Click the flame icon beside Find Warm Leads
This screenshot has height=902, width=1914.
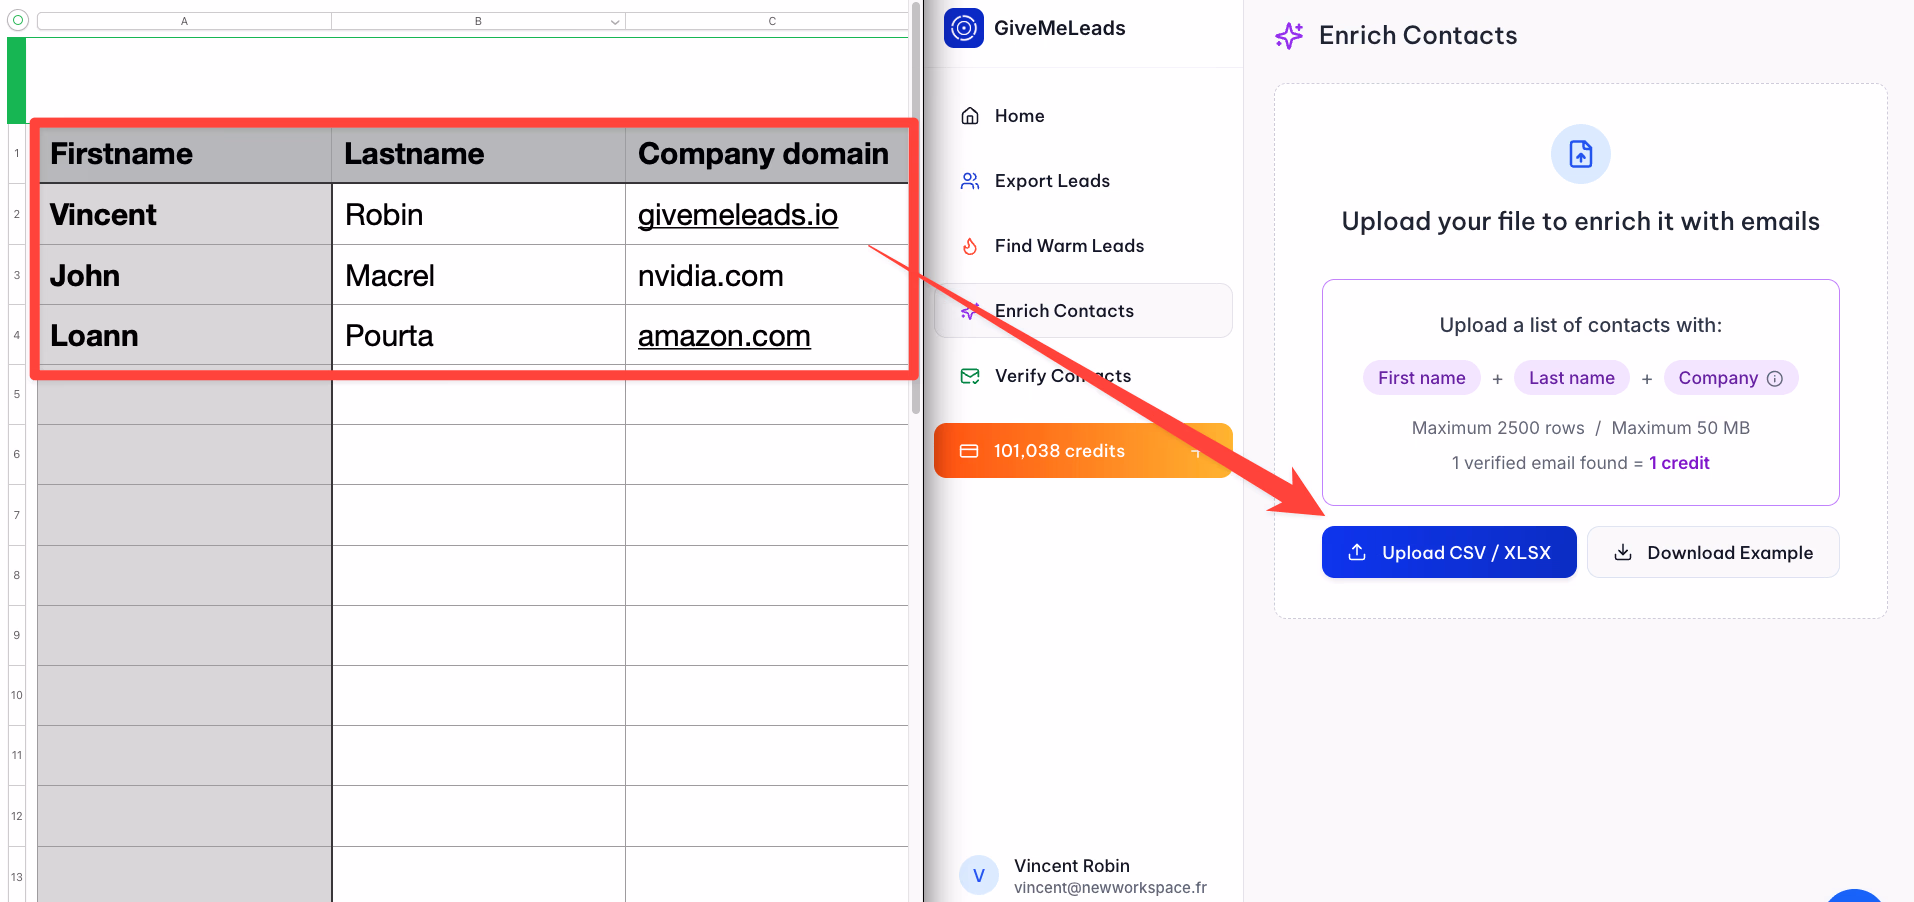(970, 246)
